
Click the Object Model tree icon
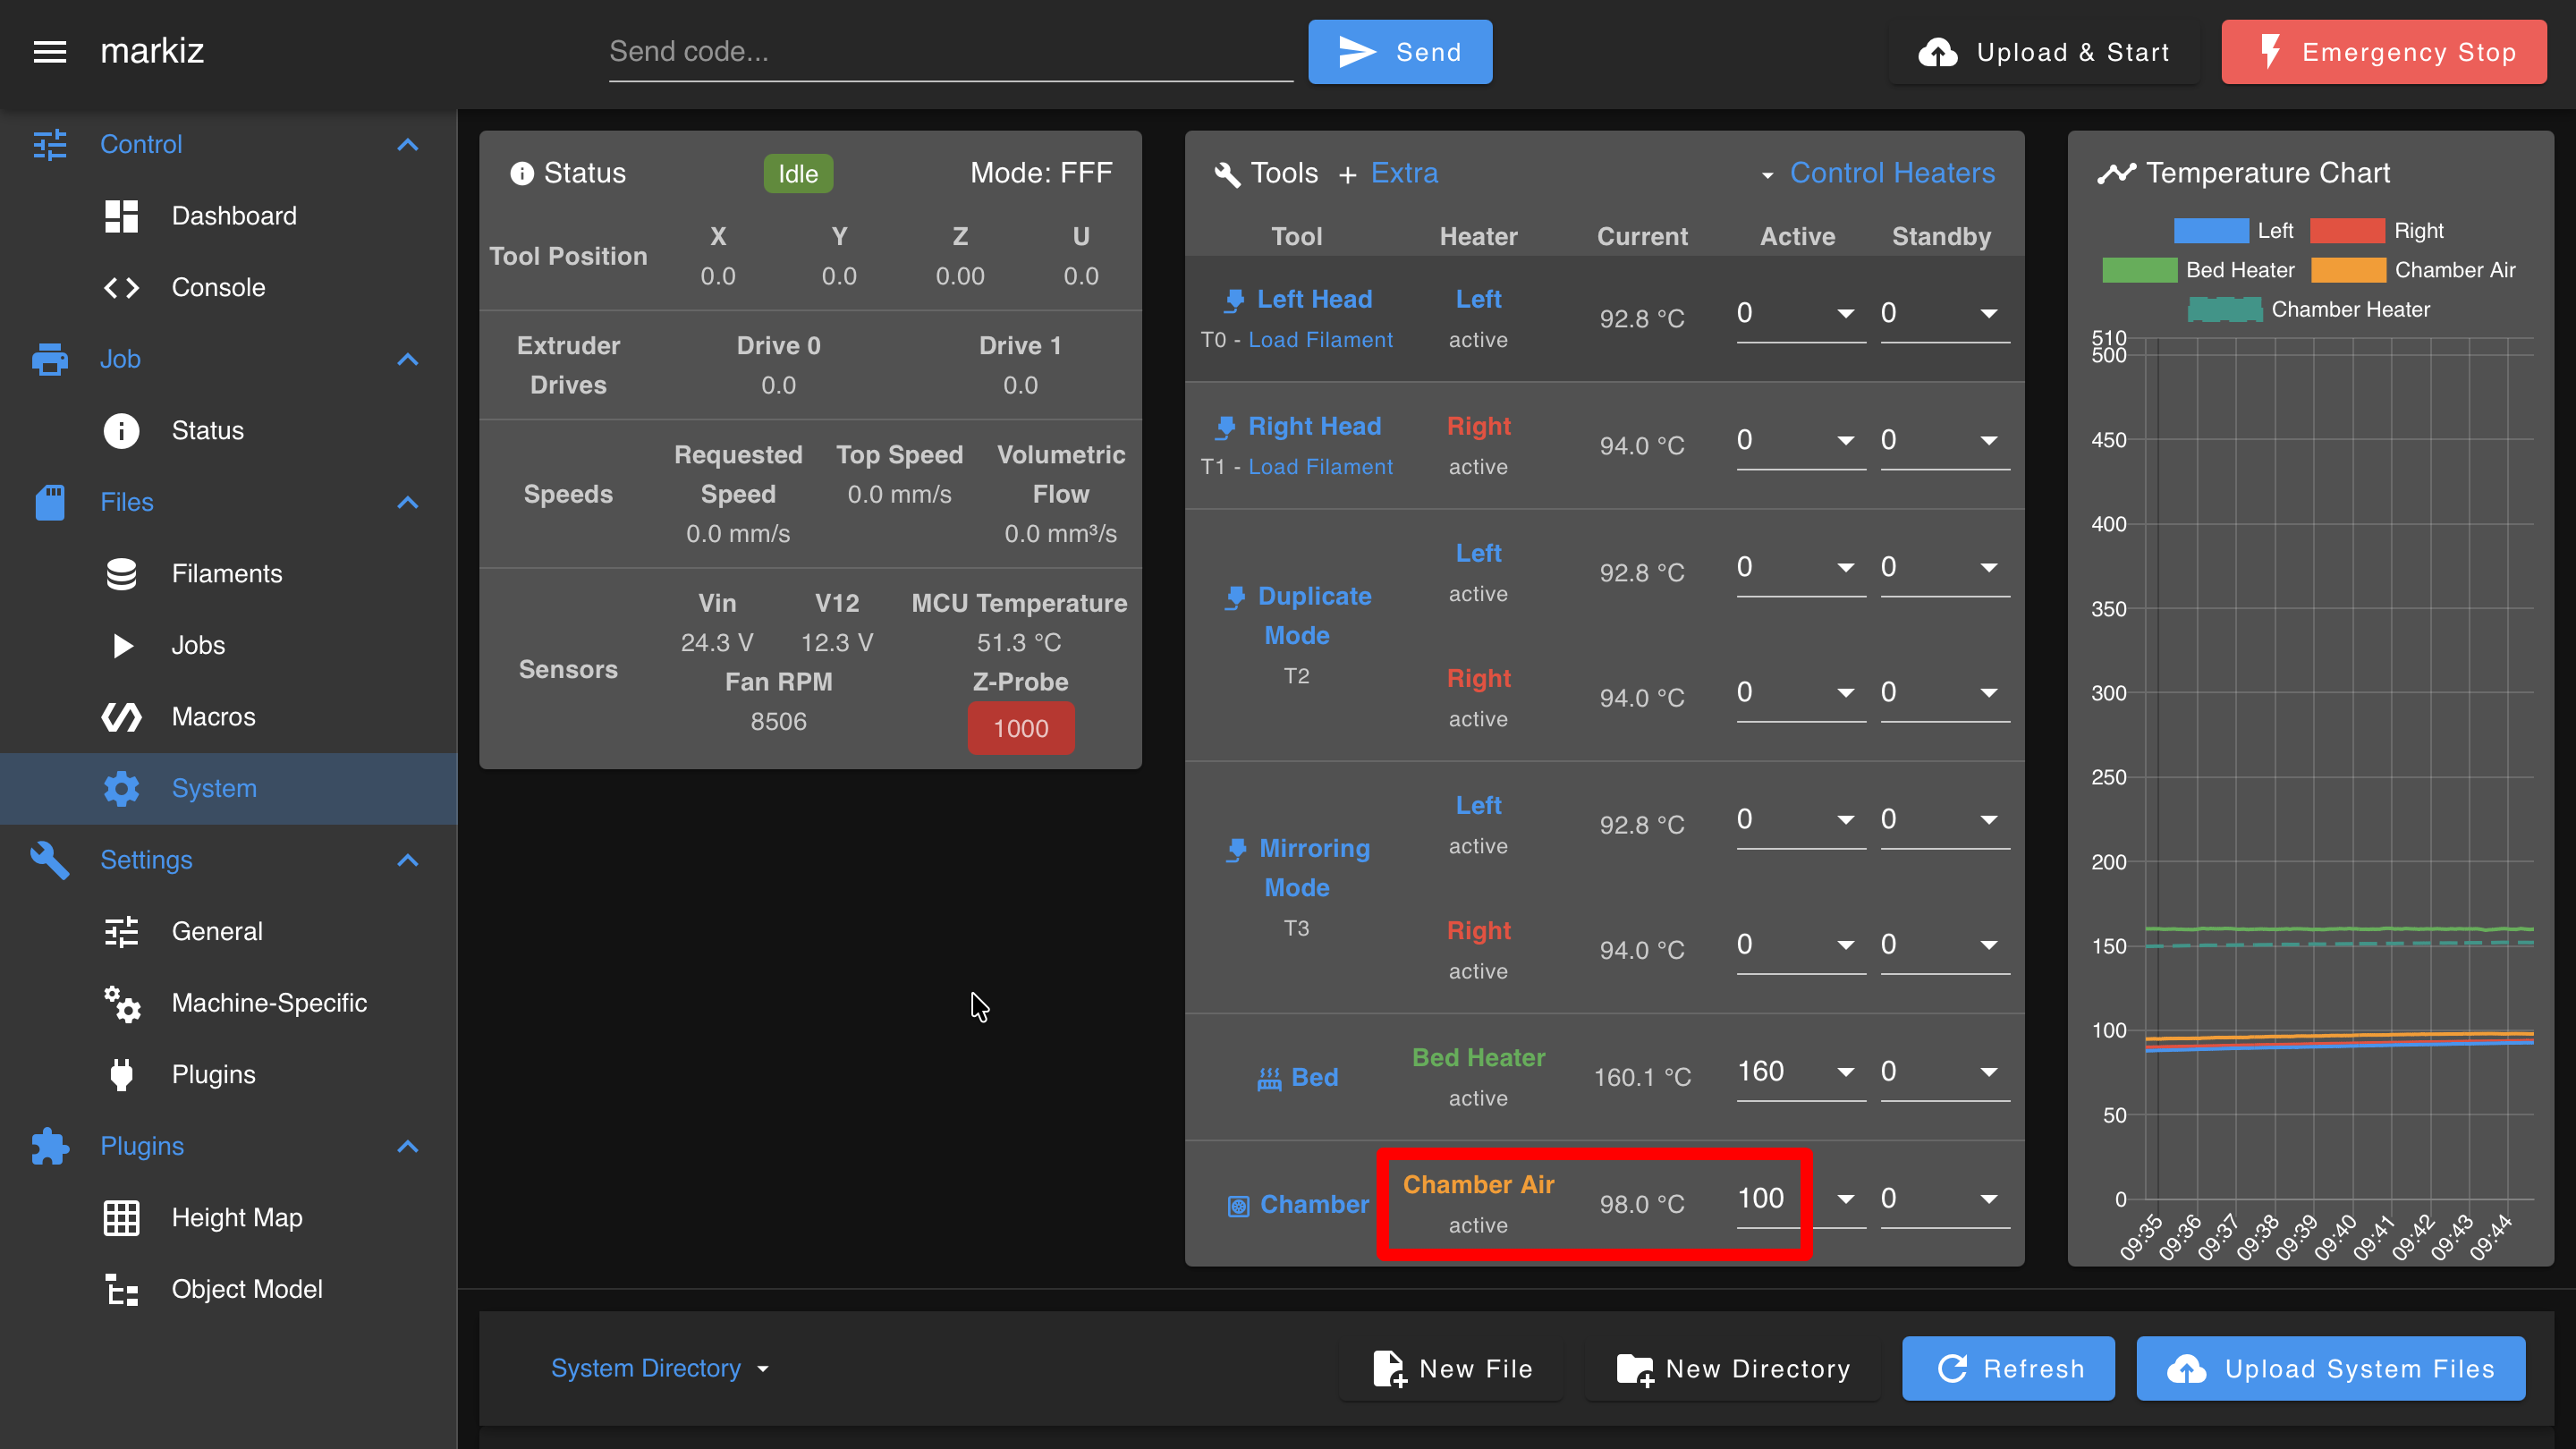(x=121, y=1290)
